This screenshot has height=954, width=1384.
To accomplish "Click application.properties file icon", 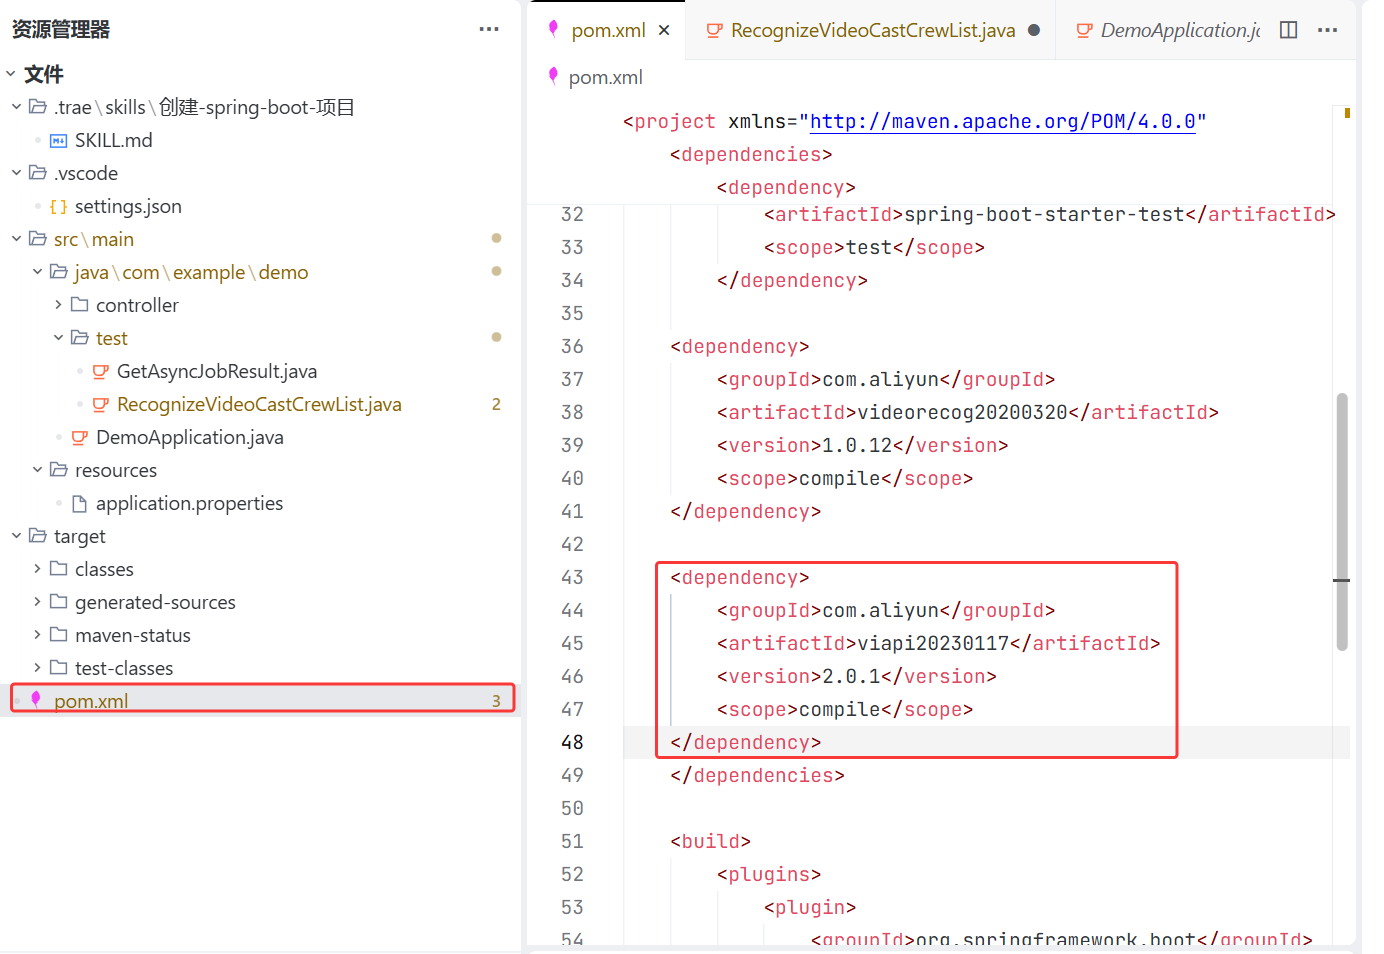I will point(80,504).
